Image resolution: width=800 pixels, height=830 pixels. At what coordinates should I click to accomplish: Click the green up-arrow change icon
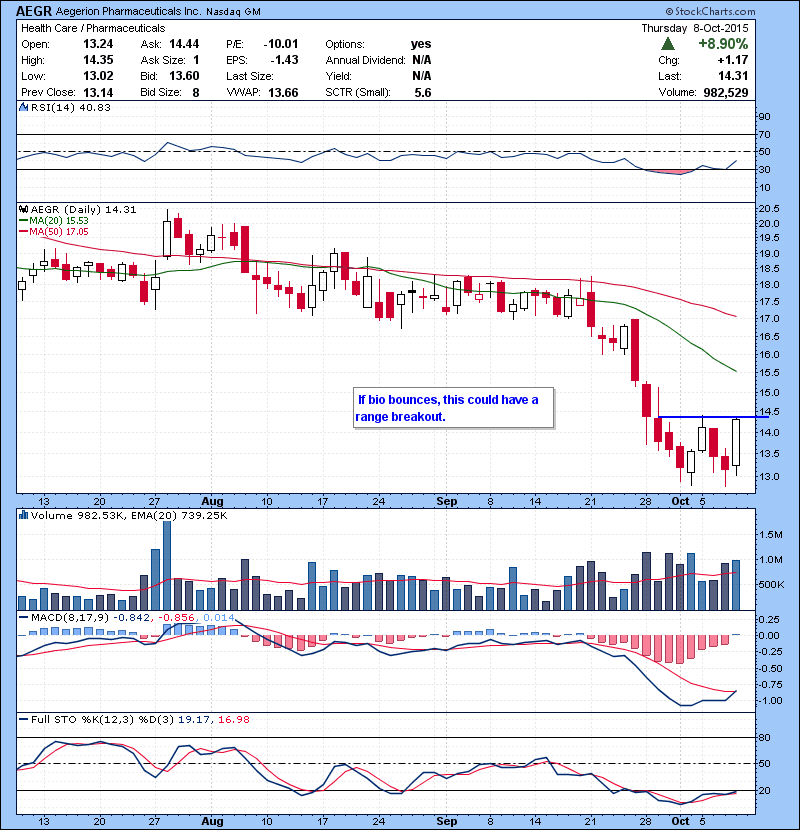point(668,43)
